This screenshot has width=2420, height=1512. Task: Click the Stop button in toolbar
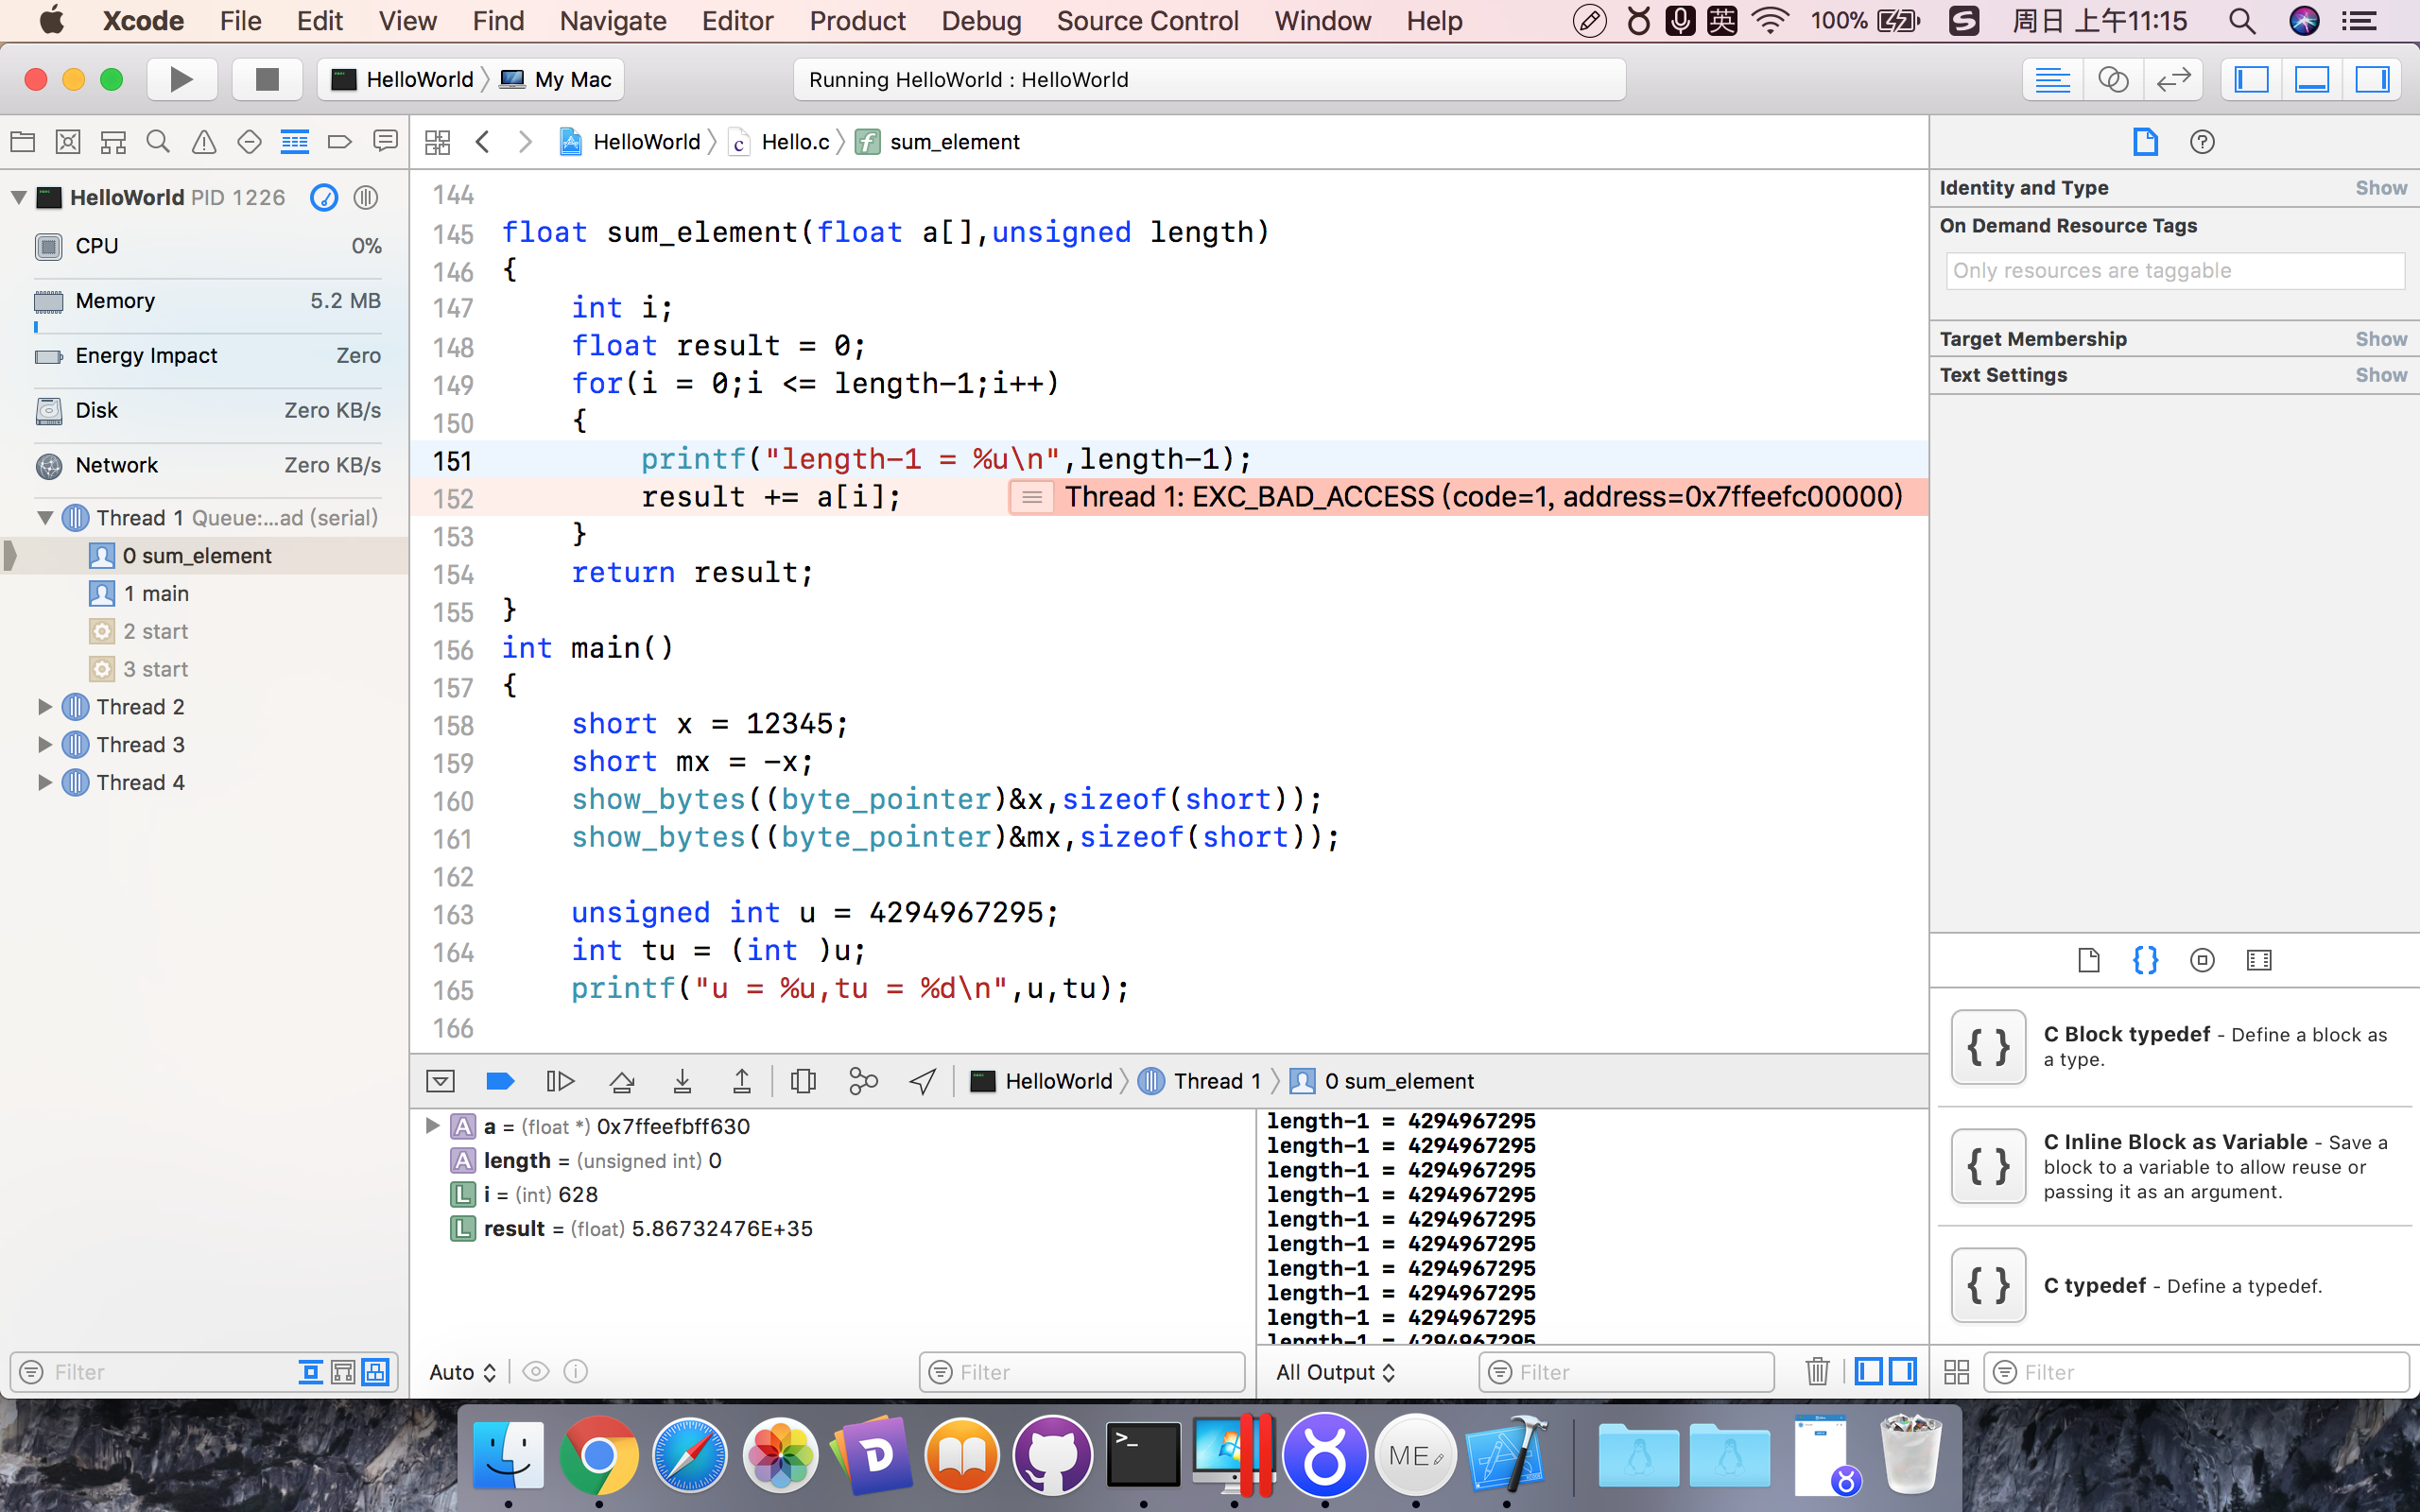click(x=266, y=79)
